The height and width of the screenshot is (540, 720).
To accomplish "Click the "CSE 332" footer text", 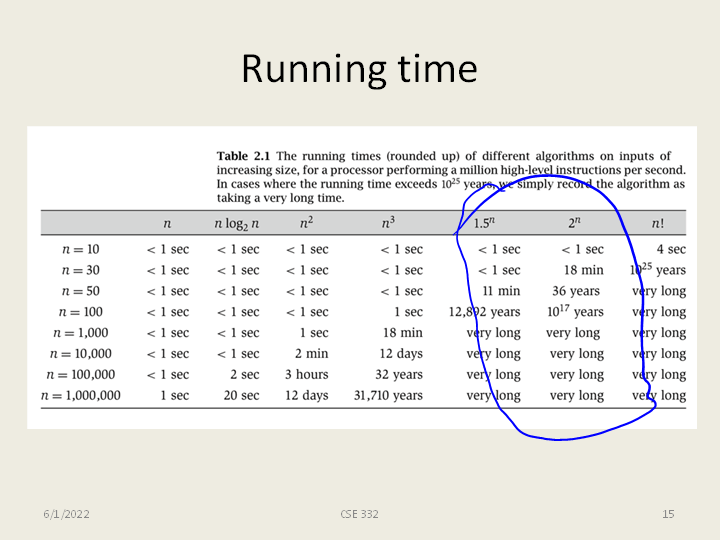I will pos(359,514).
